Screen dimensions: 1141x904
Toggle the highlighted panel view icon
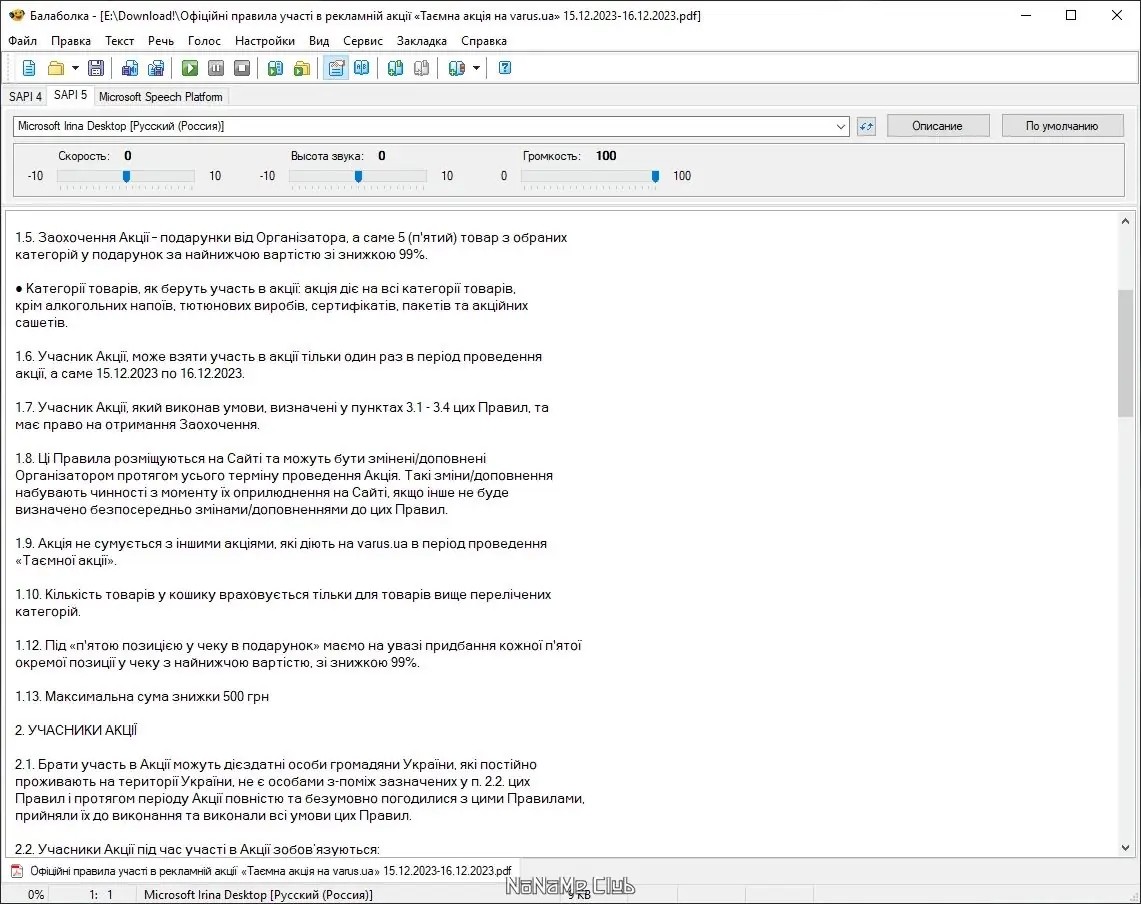pos(336,68)
